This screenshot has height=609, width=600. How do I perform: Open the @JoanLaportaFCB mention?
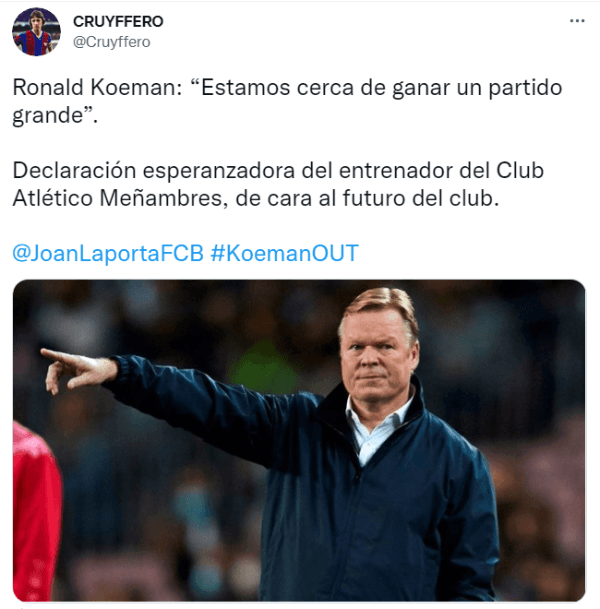point(108,253)
